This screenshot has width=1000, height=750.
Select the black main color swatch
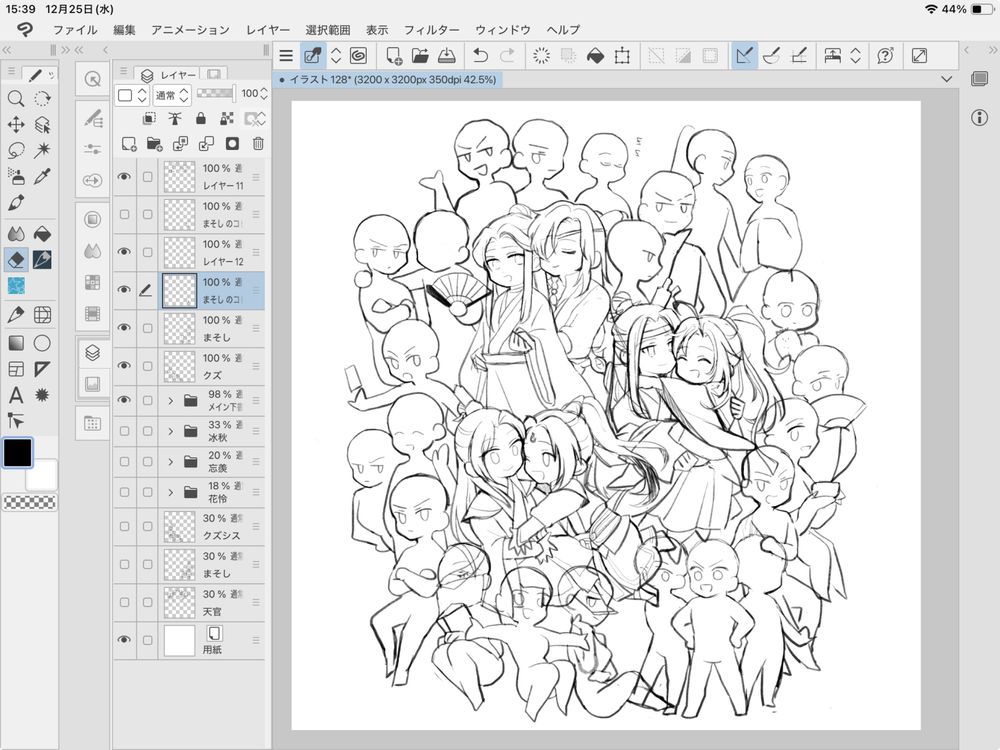click(x=17, y=452)
